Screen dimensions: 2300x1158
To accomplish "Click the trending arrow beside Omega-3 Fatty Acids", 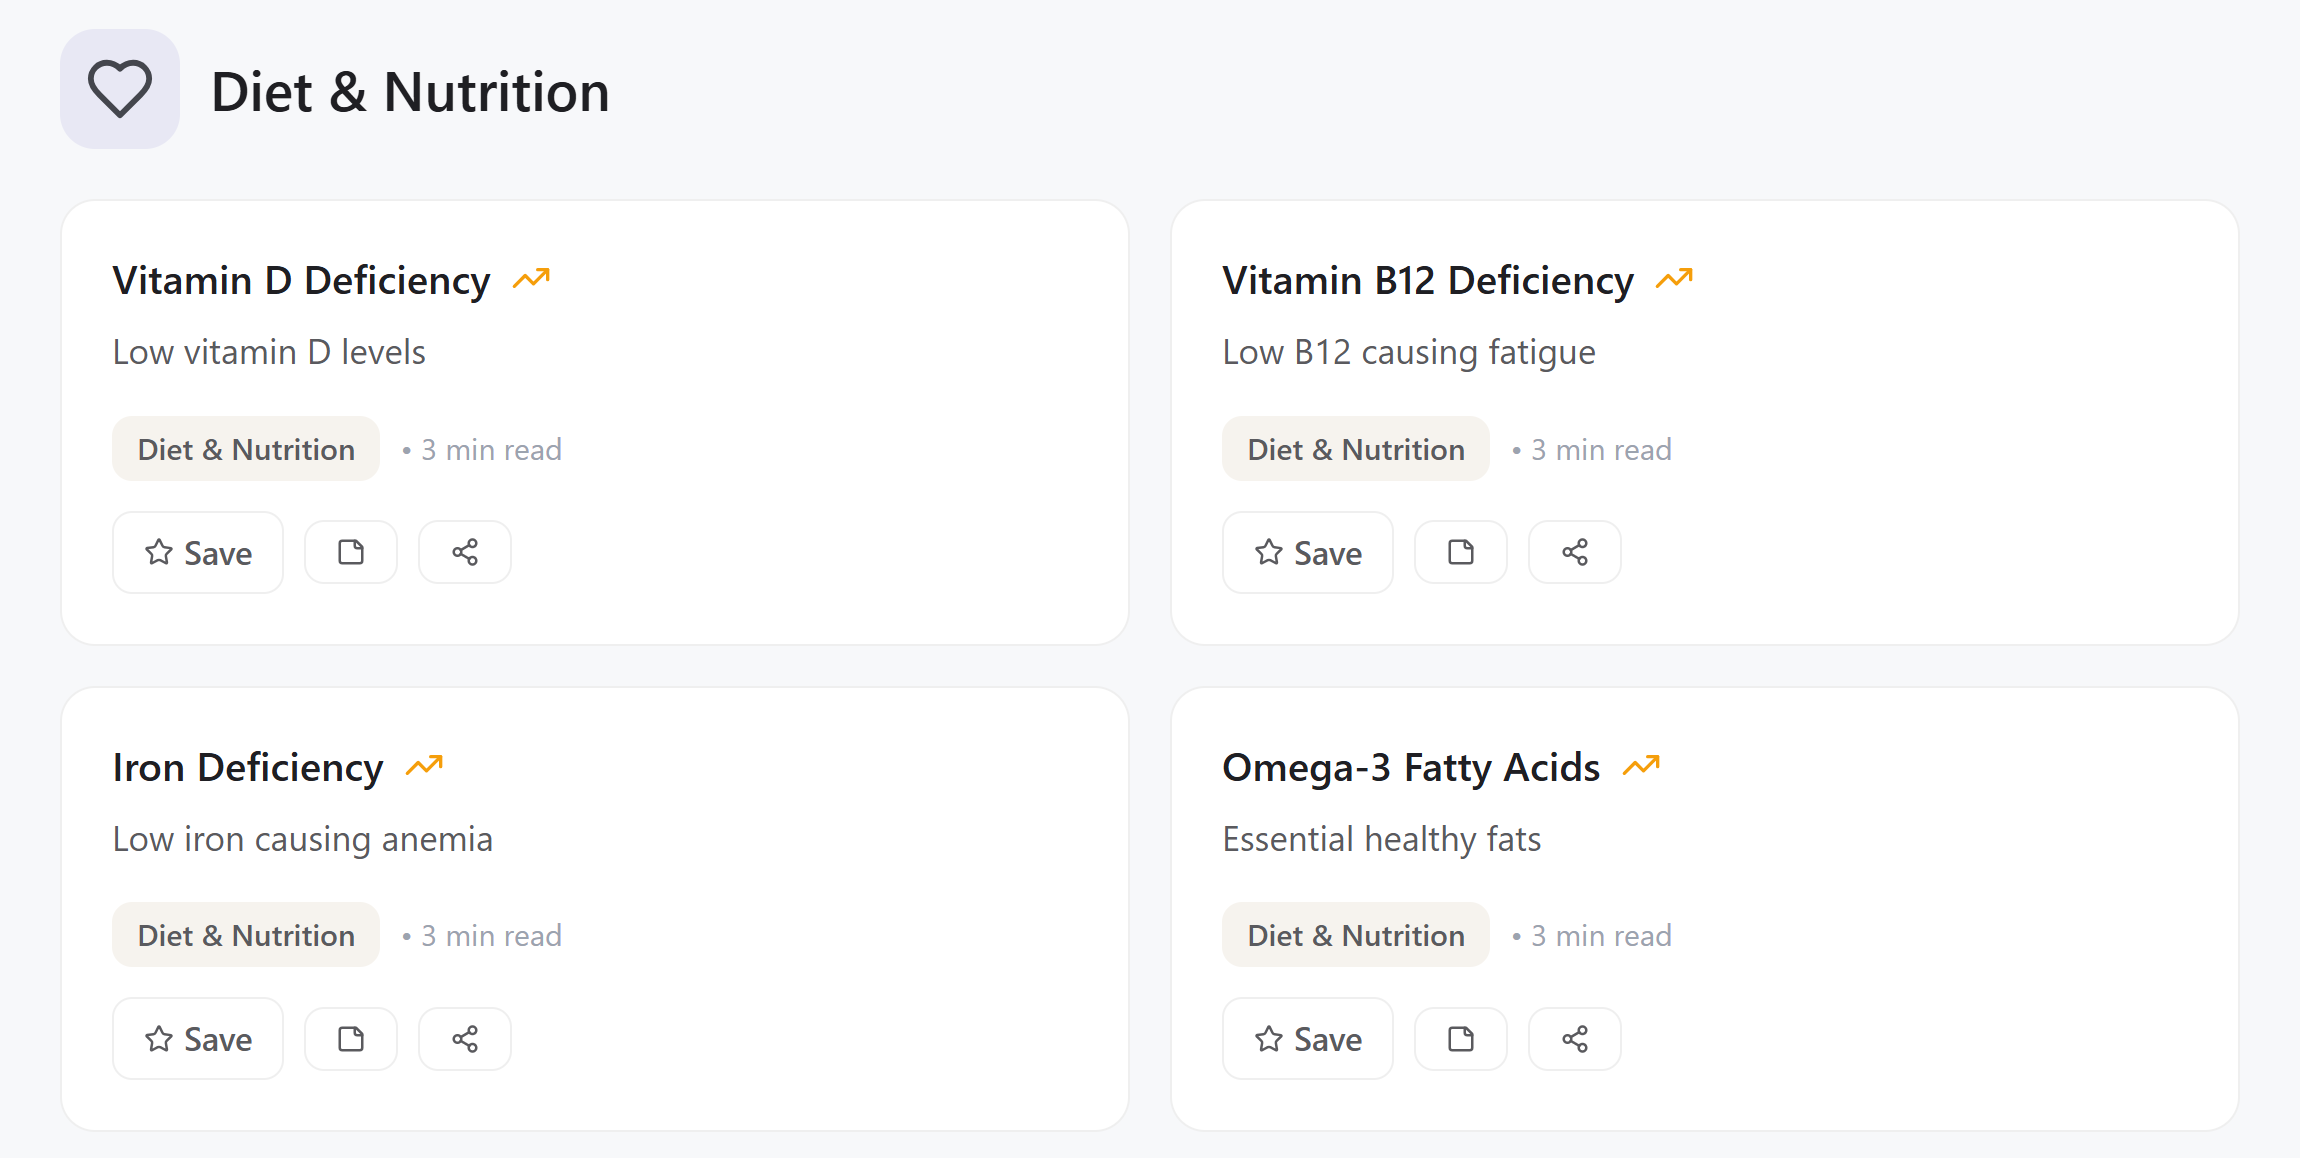I will [x=1643, y=765].
